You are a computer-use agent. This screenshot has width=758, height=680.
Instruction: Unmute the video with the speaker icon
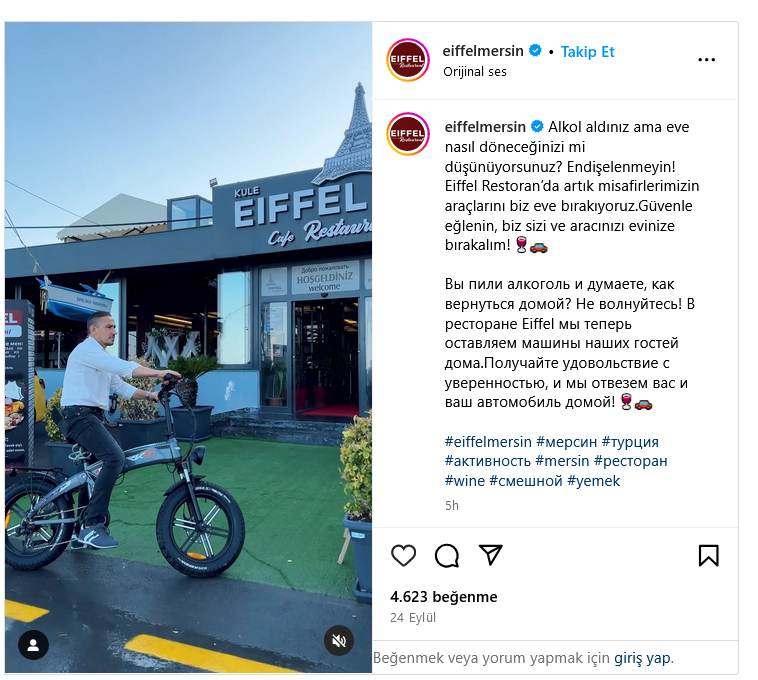[x=339, y=640]
